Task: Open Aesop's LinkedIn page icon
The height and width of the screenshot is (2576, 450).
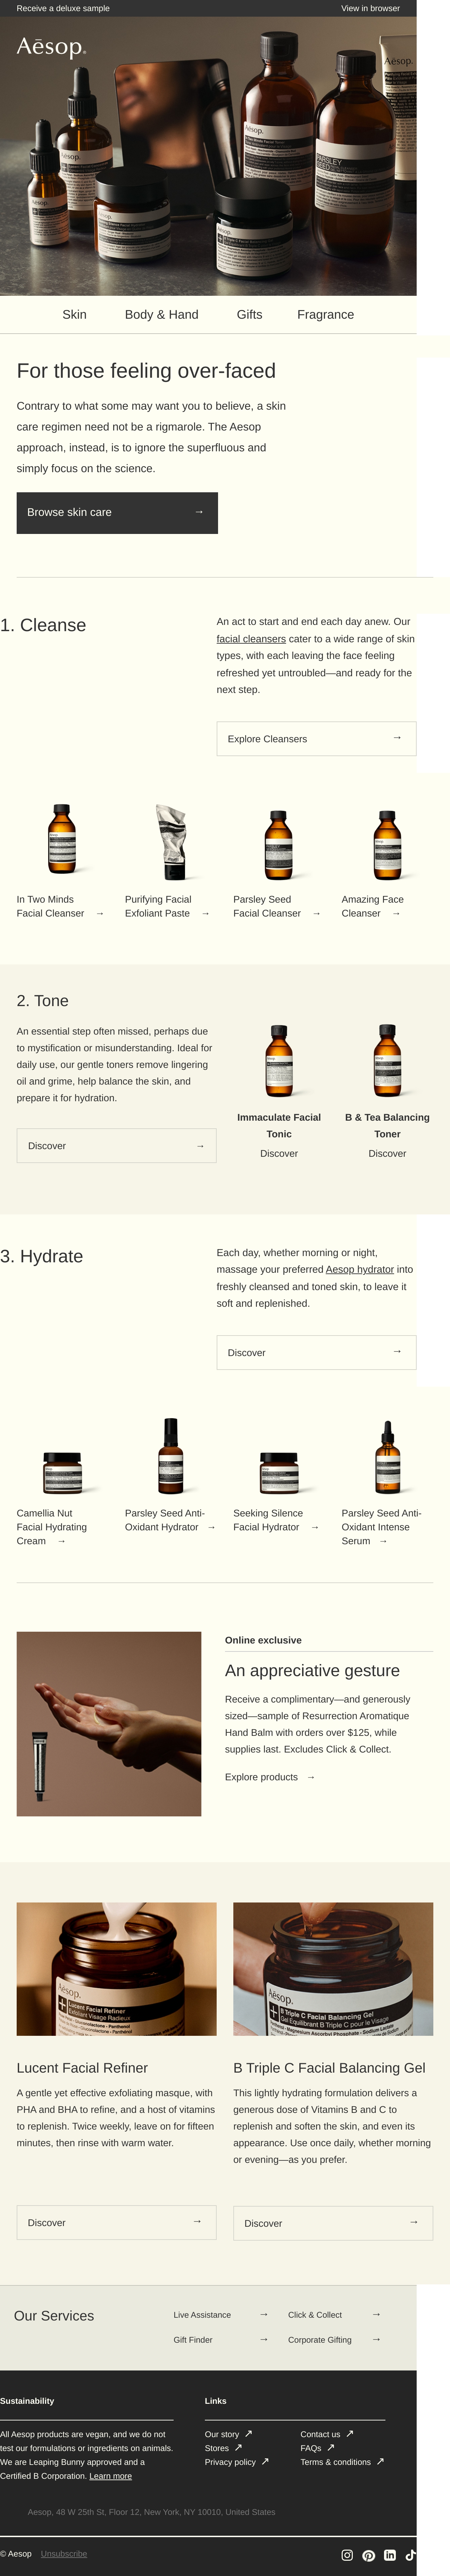Action: coord(390,2555)
